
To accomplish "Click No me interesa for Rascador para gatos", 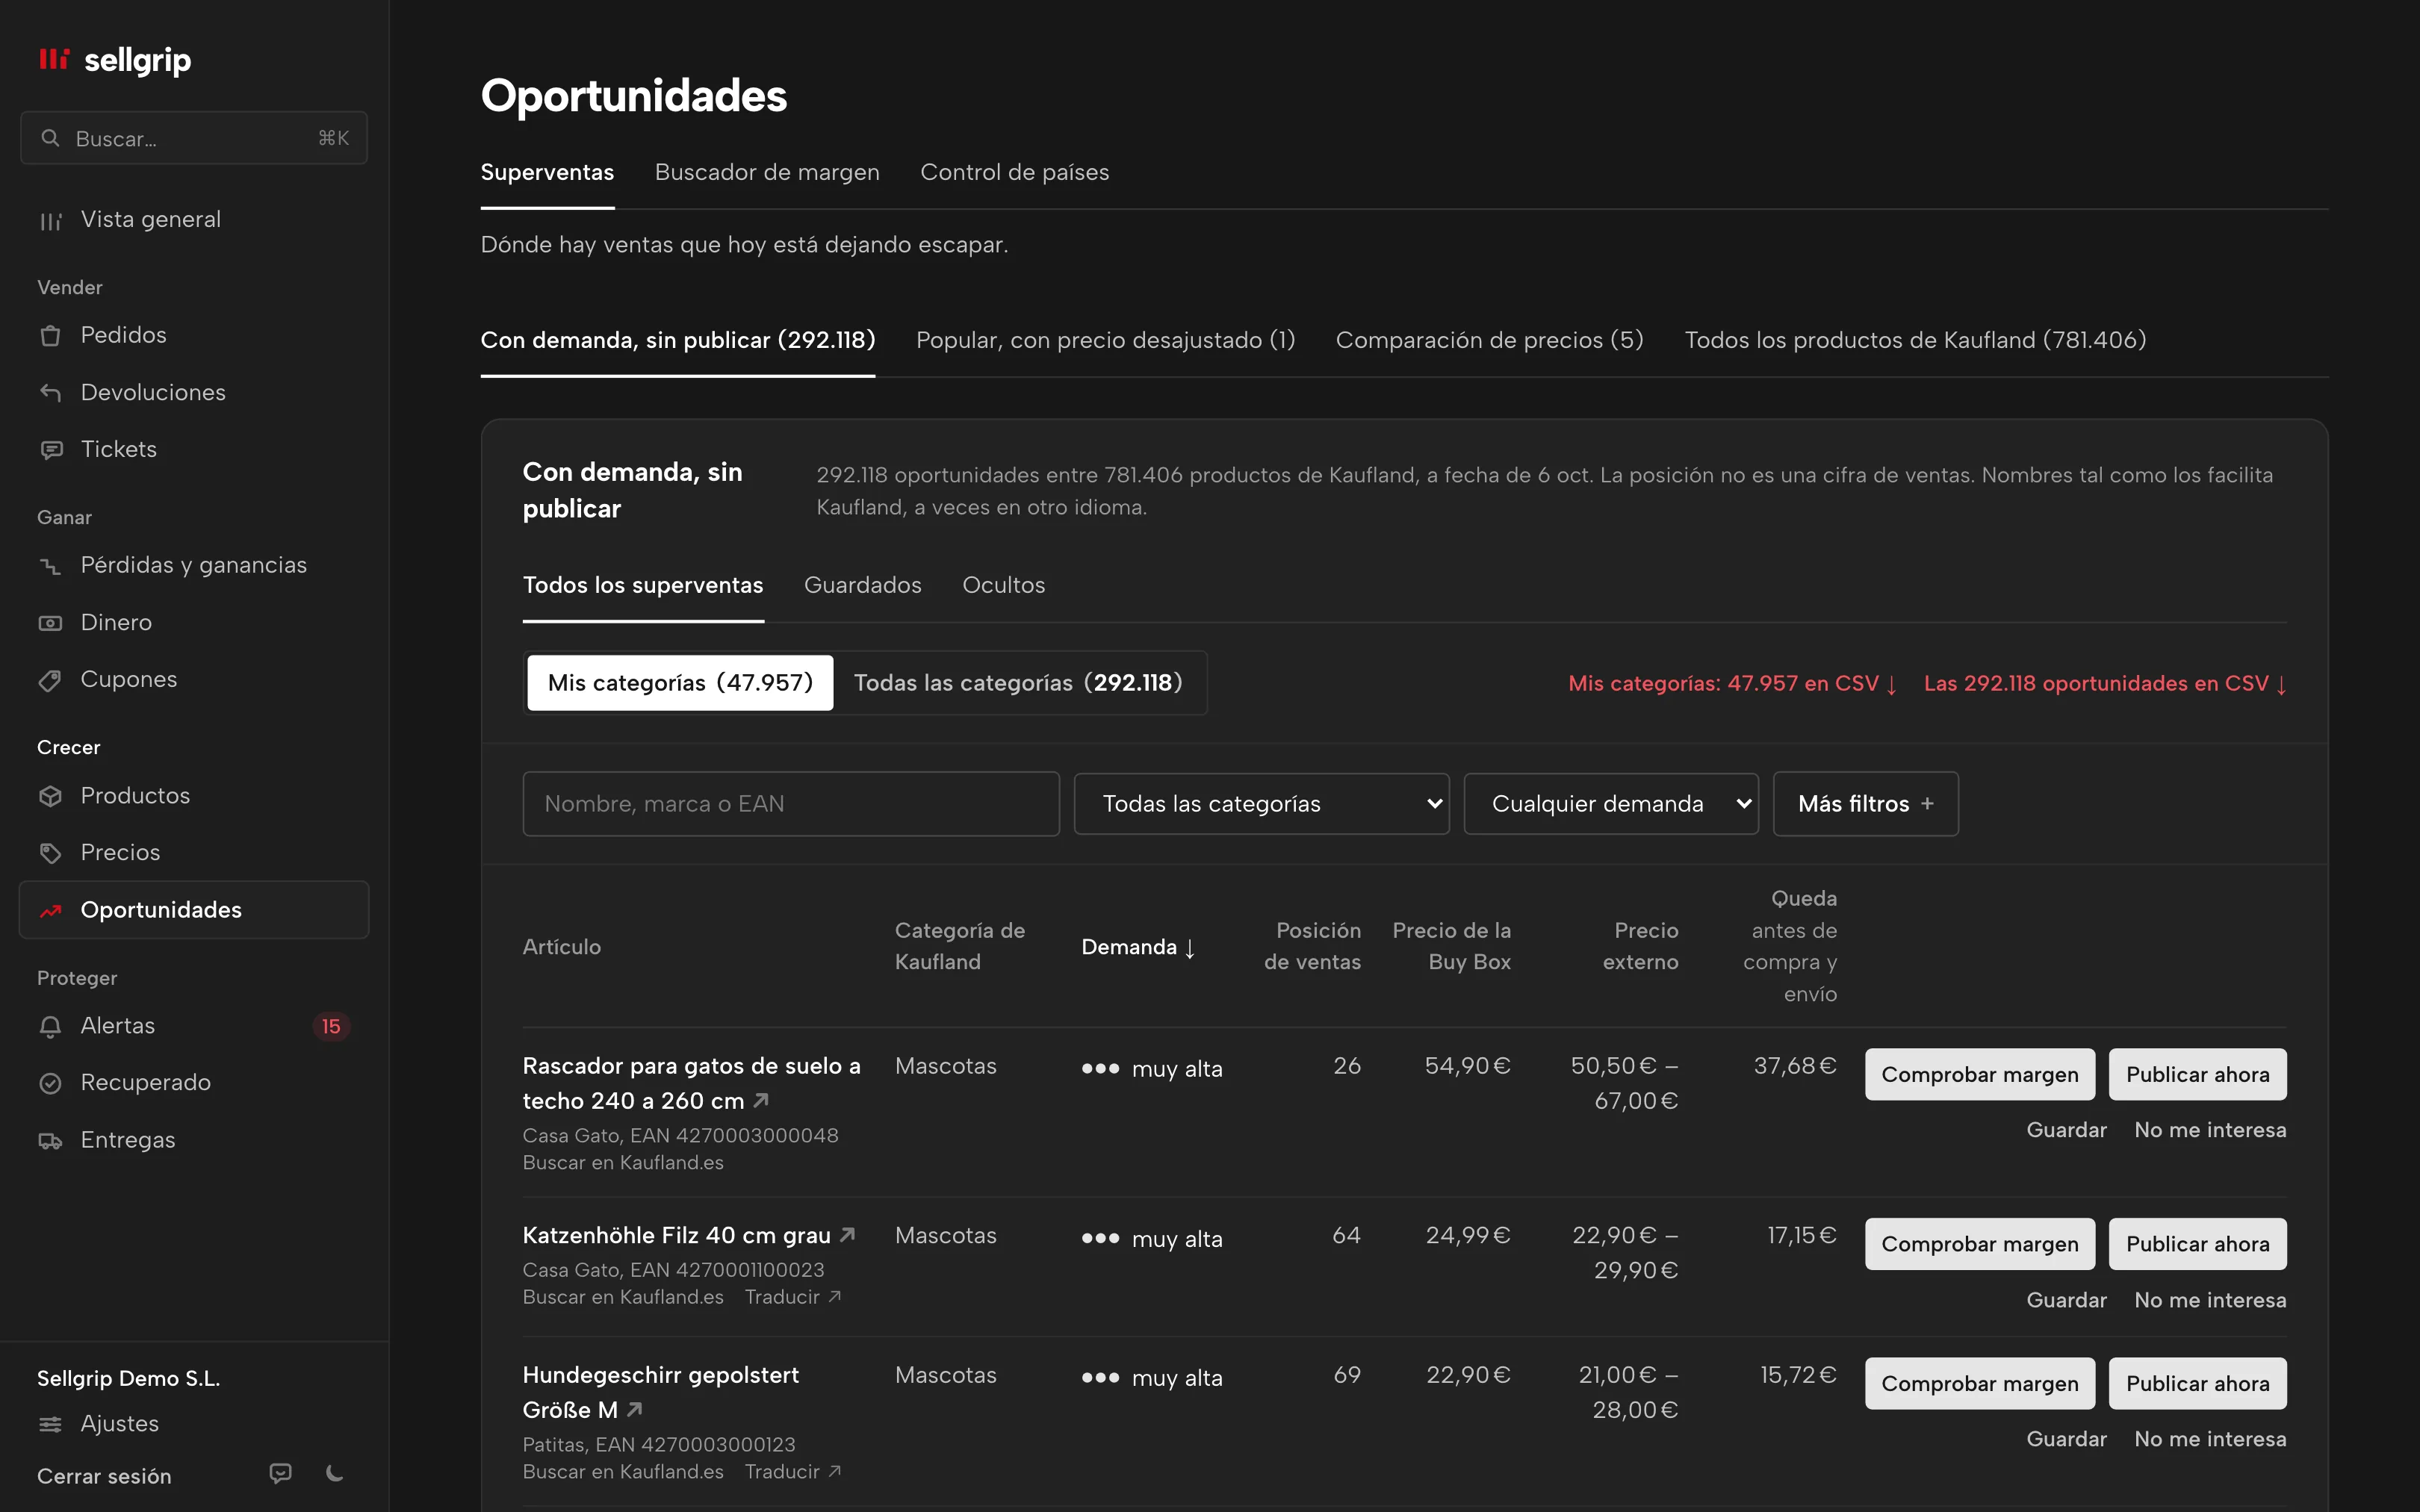I will 2210,1130.
